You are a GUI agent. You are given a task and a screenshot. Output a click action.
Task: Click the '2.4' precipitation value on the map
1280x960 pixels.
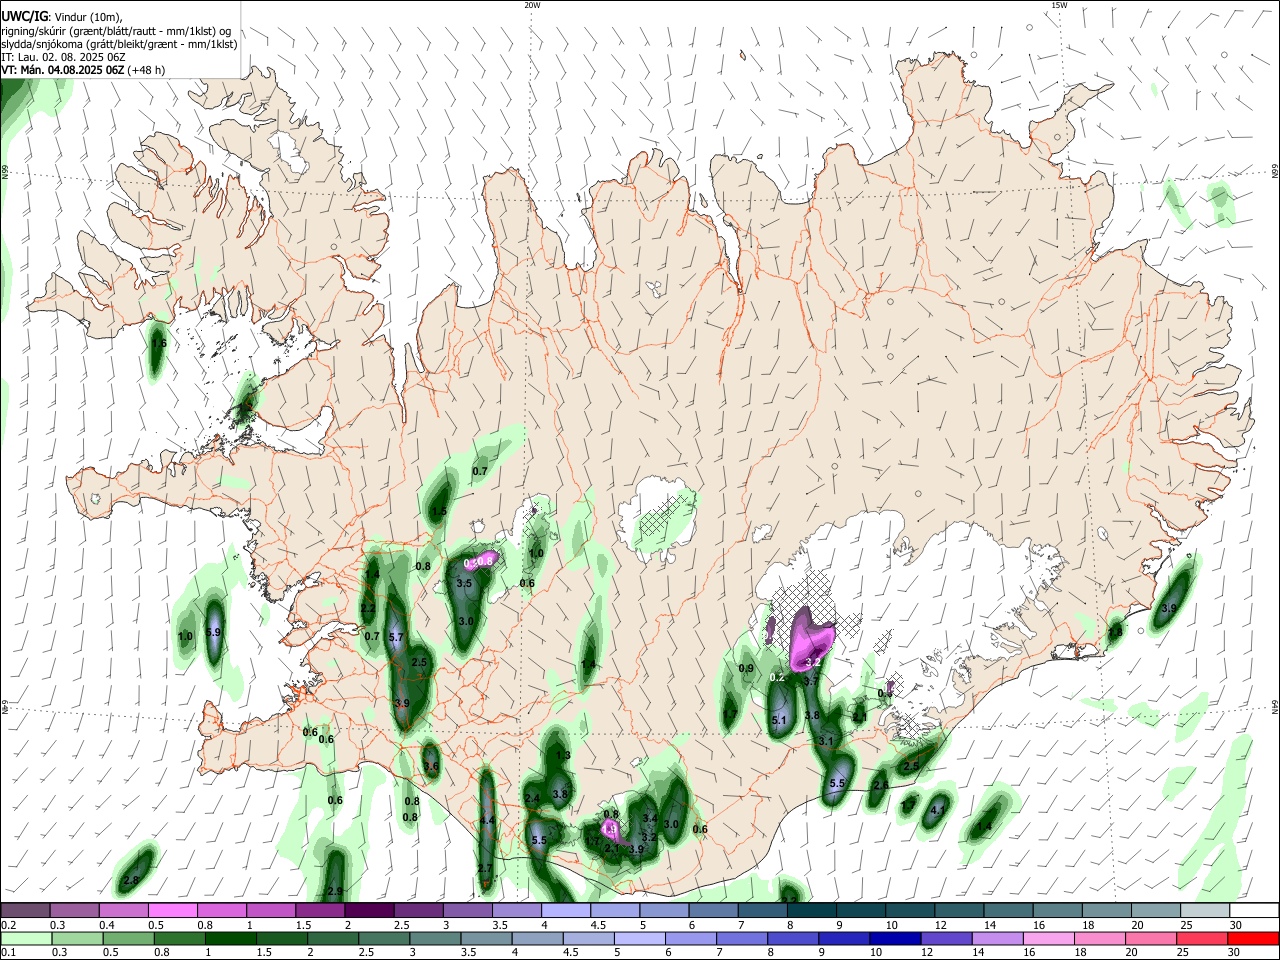coord(532,799)
